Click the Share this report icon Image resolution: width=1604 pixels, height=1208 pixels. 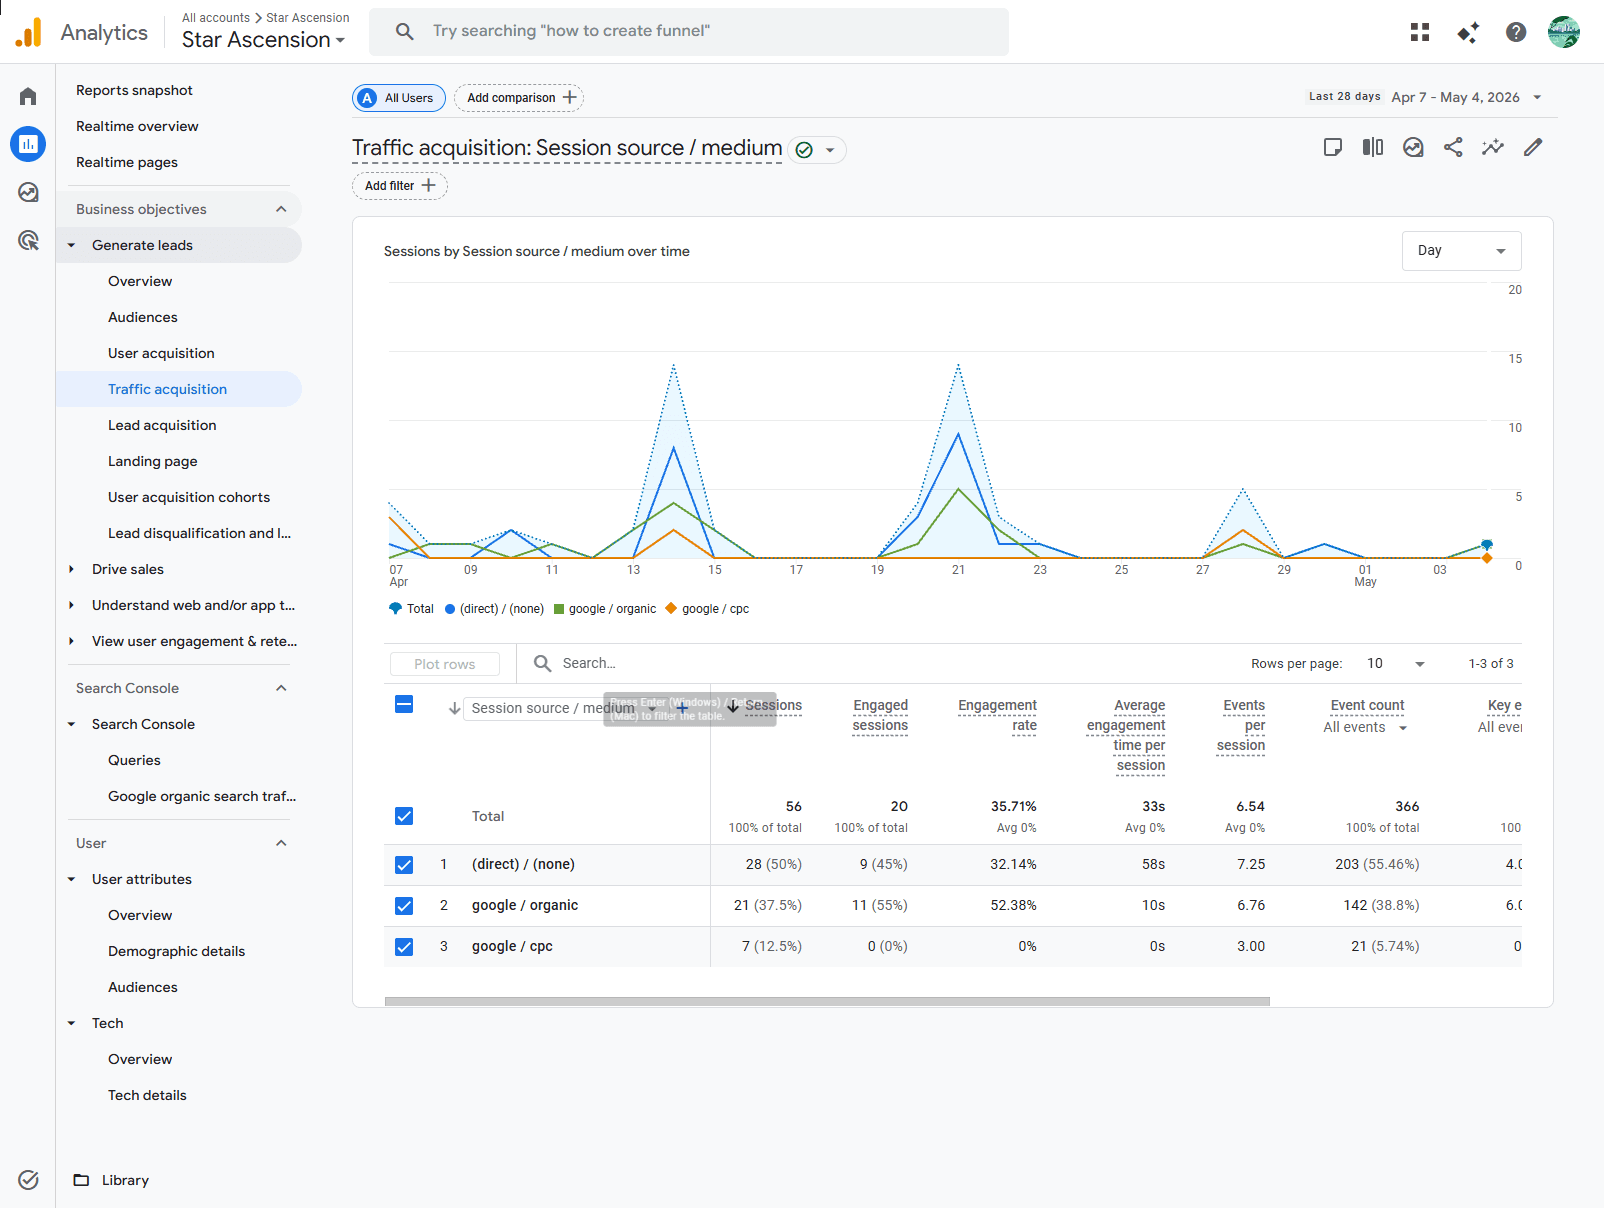pyautogui.click(x=1453, y=148)
